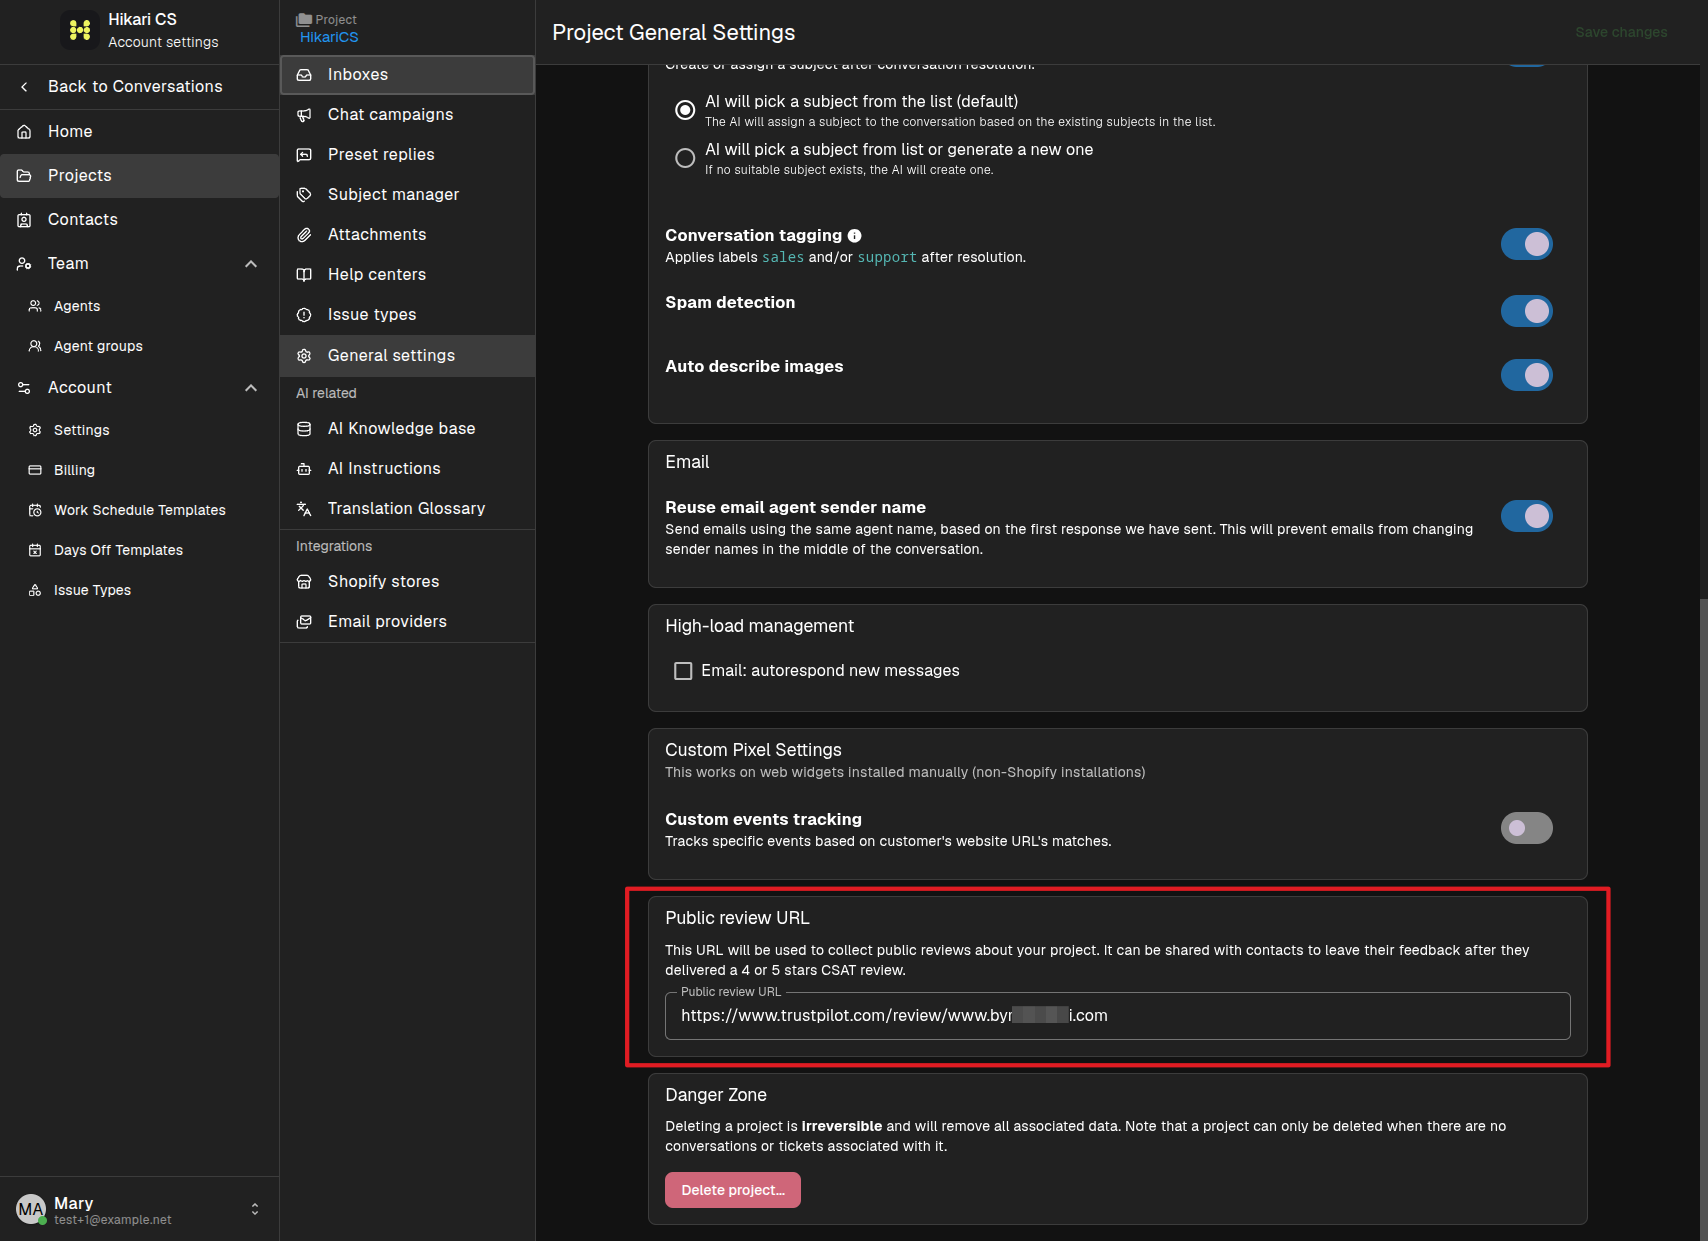Image resolution: width=1708 pixels, height=1241 pixels.
Task: Open Translation Glossary
Action: (x=407, y=509)
